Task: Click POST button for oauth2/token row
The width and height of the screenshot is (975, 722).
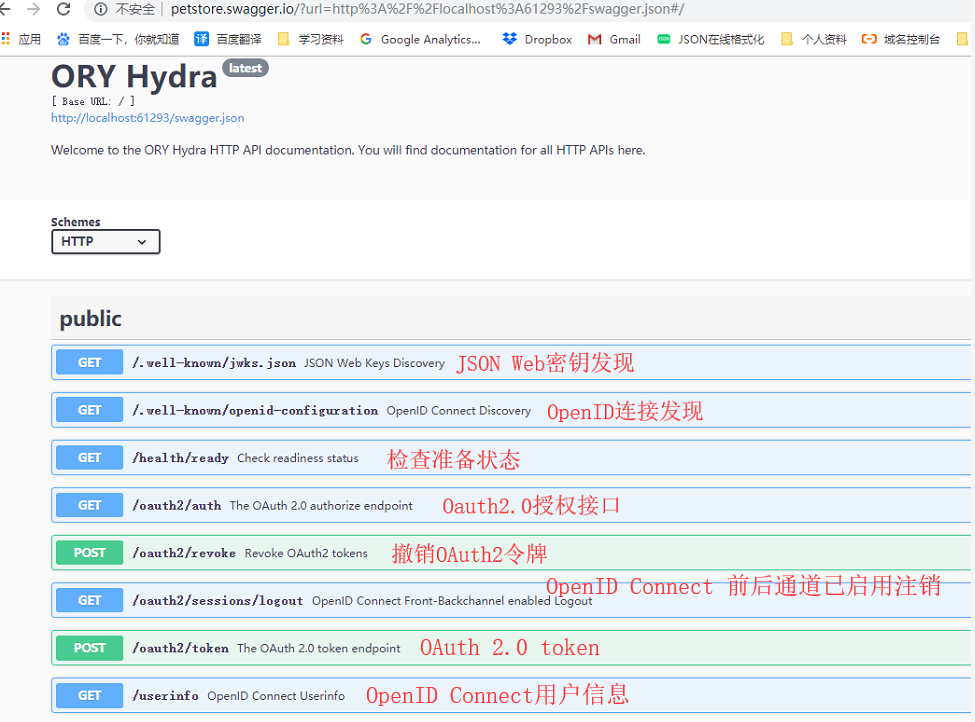Action: pyautogui.click(x=90, y=648)
